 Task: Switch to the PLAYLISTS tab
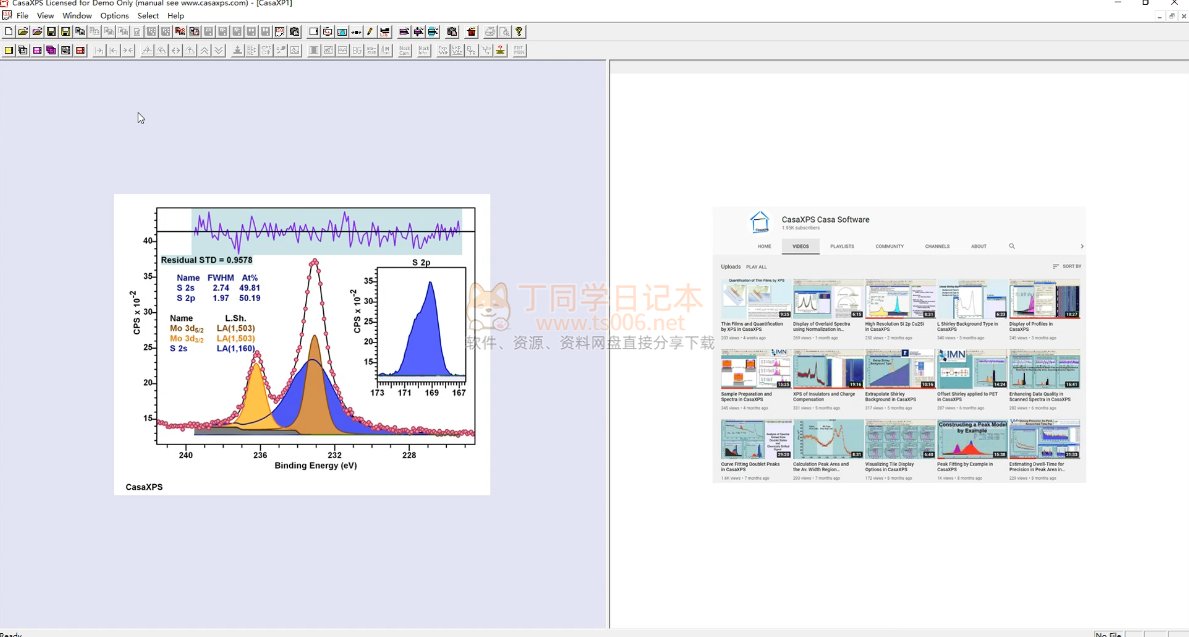point(842,246)
